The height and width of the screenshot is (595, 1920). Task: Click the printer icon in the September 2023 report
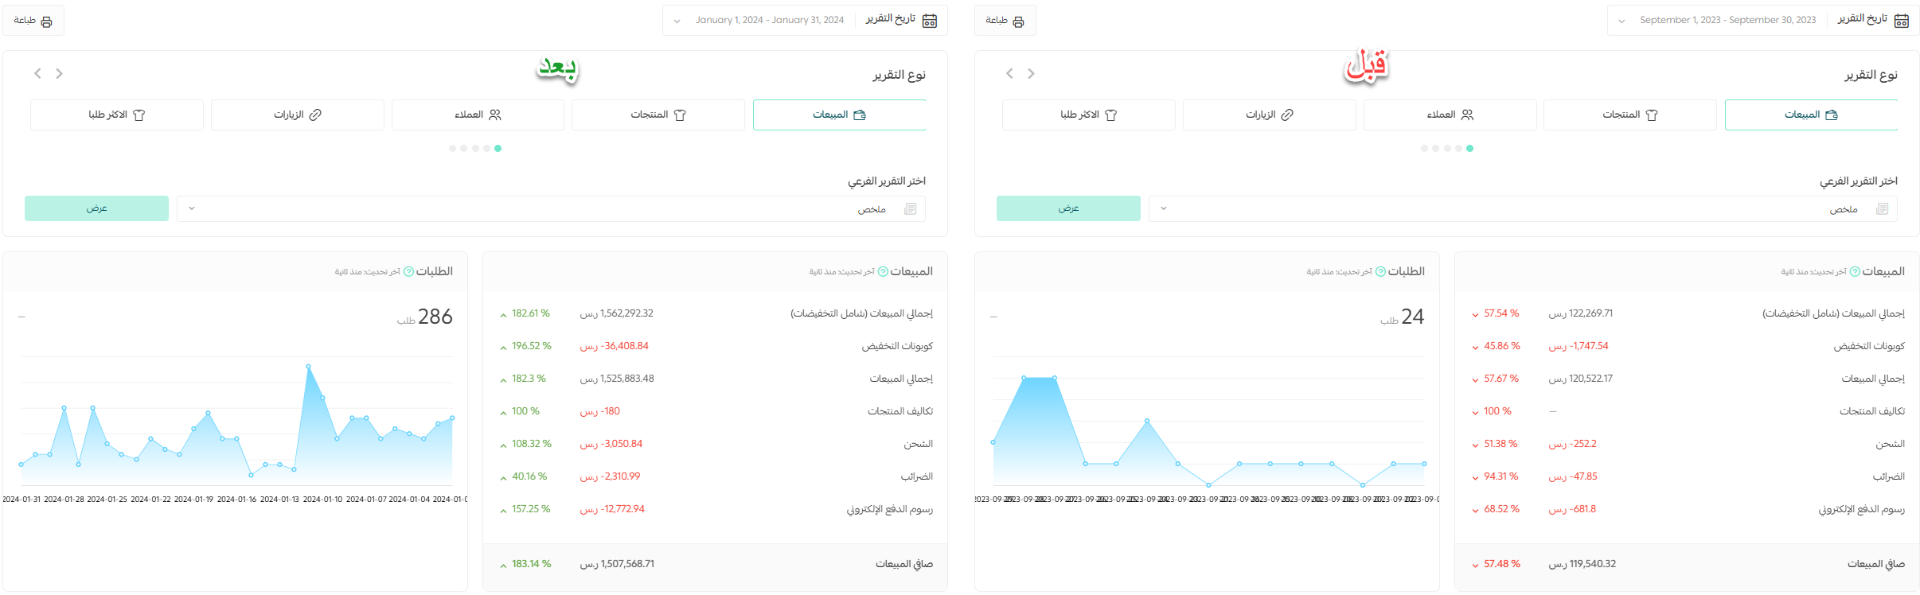pos(1018,21)
